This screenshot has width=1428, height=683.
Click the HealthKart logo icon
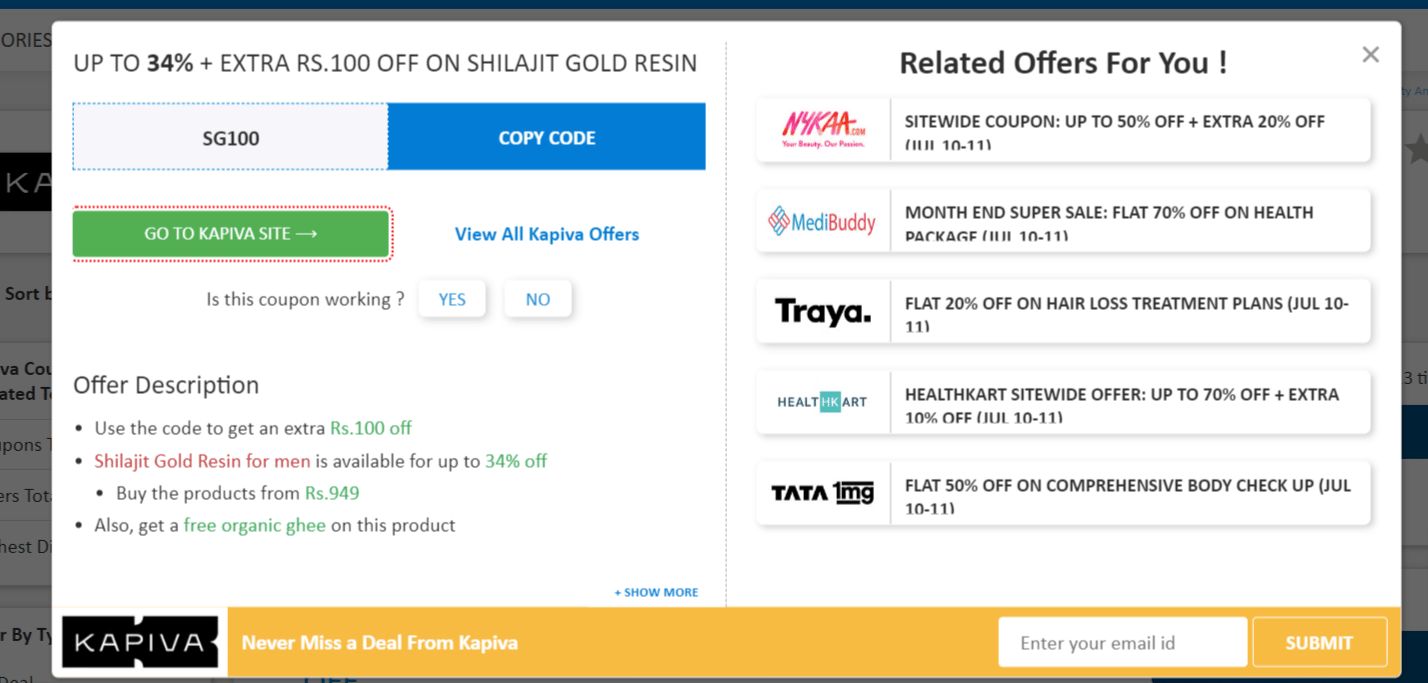click(822, 402)
